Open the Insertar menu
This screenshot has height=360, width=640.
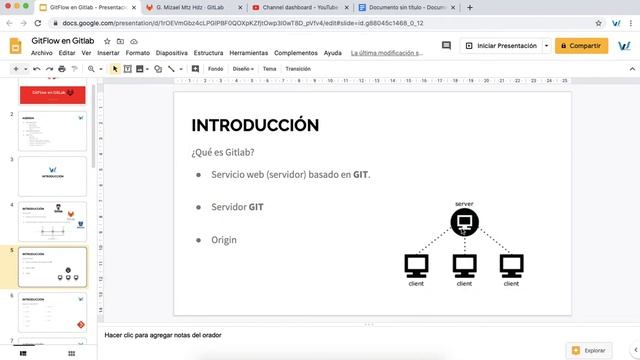(108, 53)
